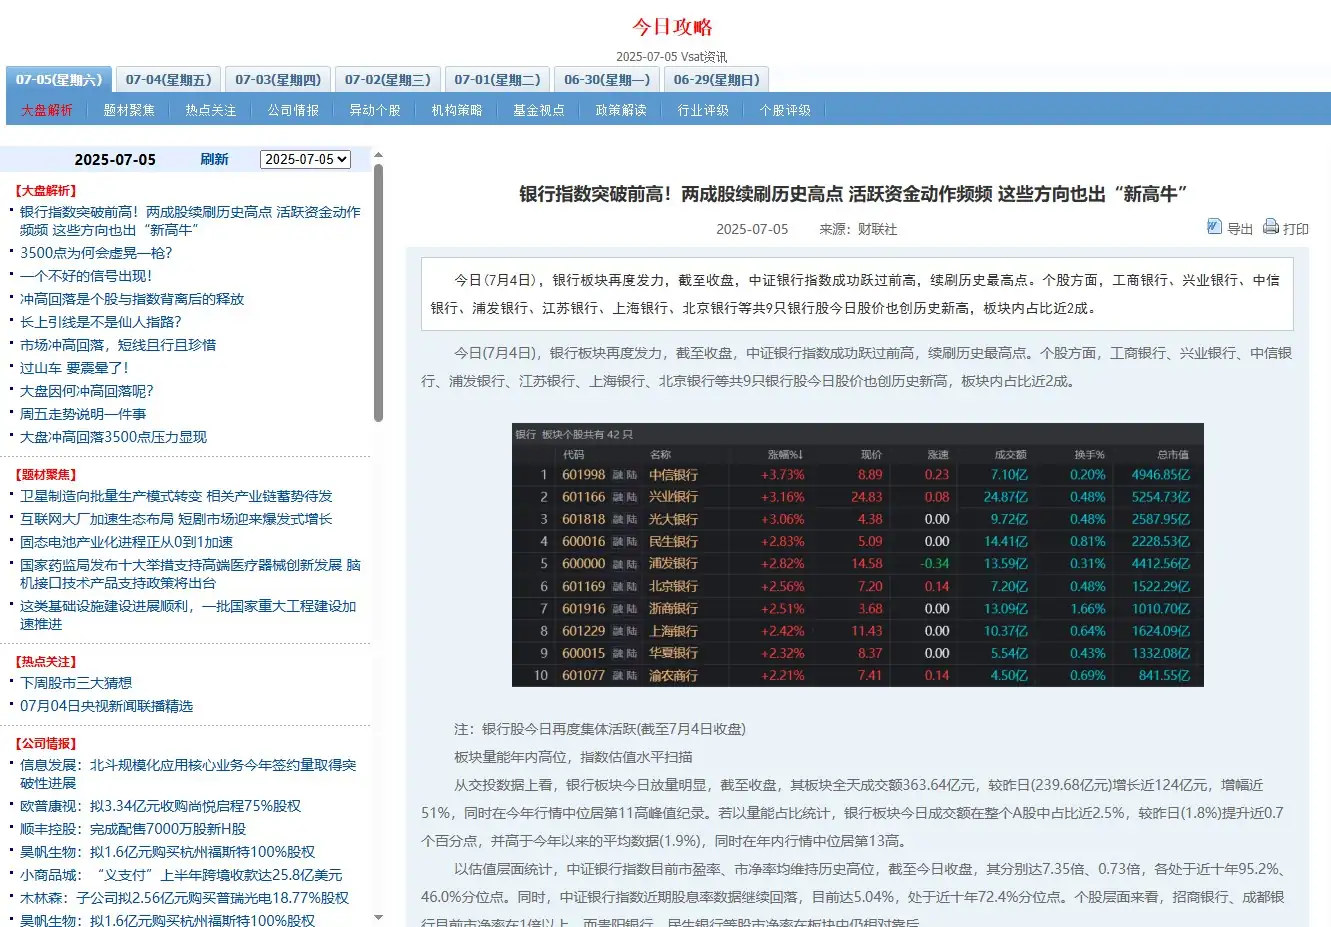Switch to the 07-01(星期二) tab
Image resolution: width=1331 pixels, height=927 pixels.
coord(497,78)
